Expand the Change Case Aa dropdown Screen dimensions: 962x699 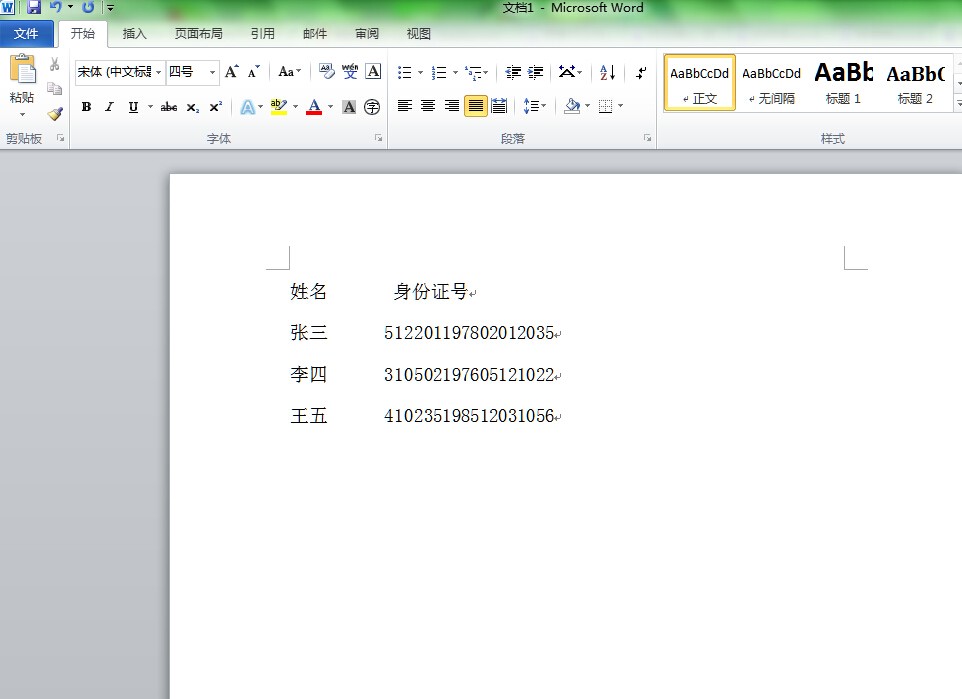(x=290, y=72)
